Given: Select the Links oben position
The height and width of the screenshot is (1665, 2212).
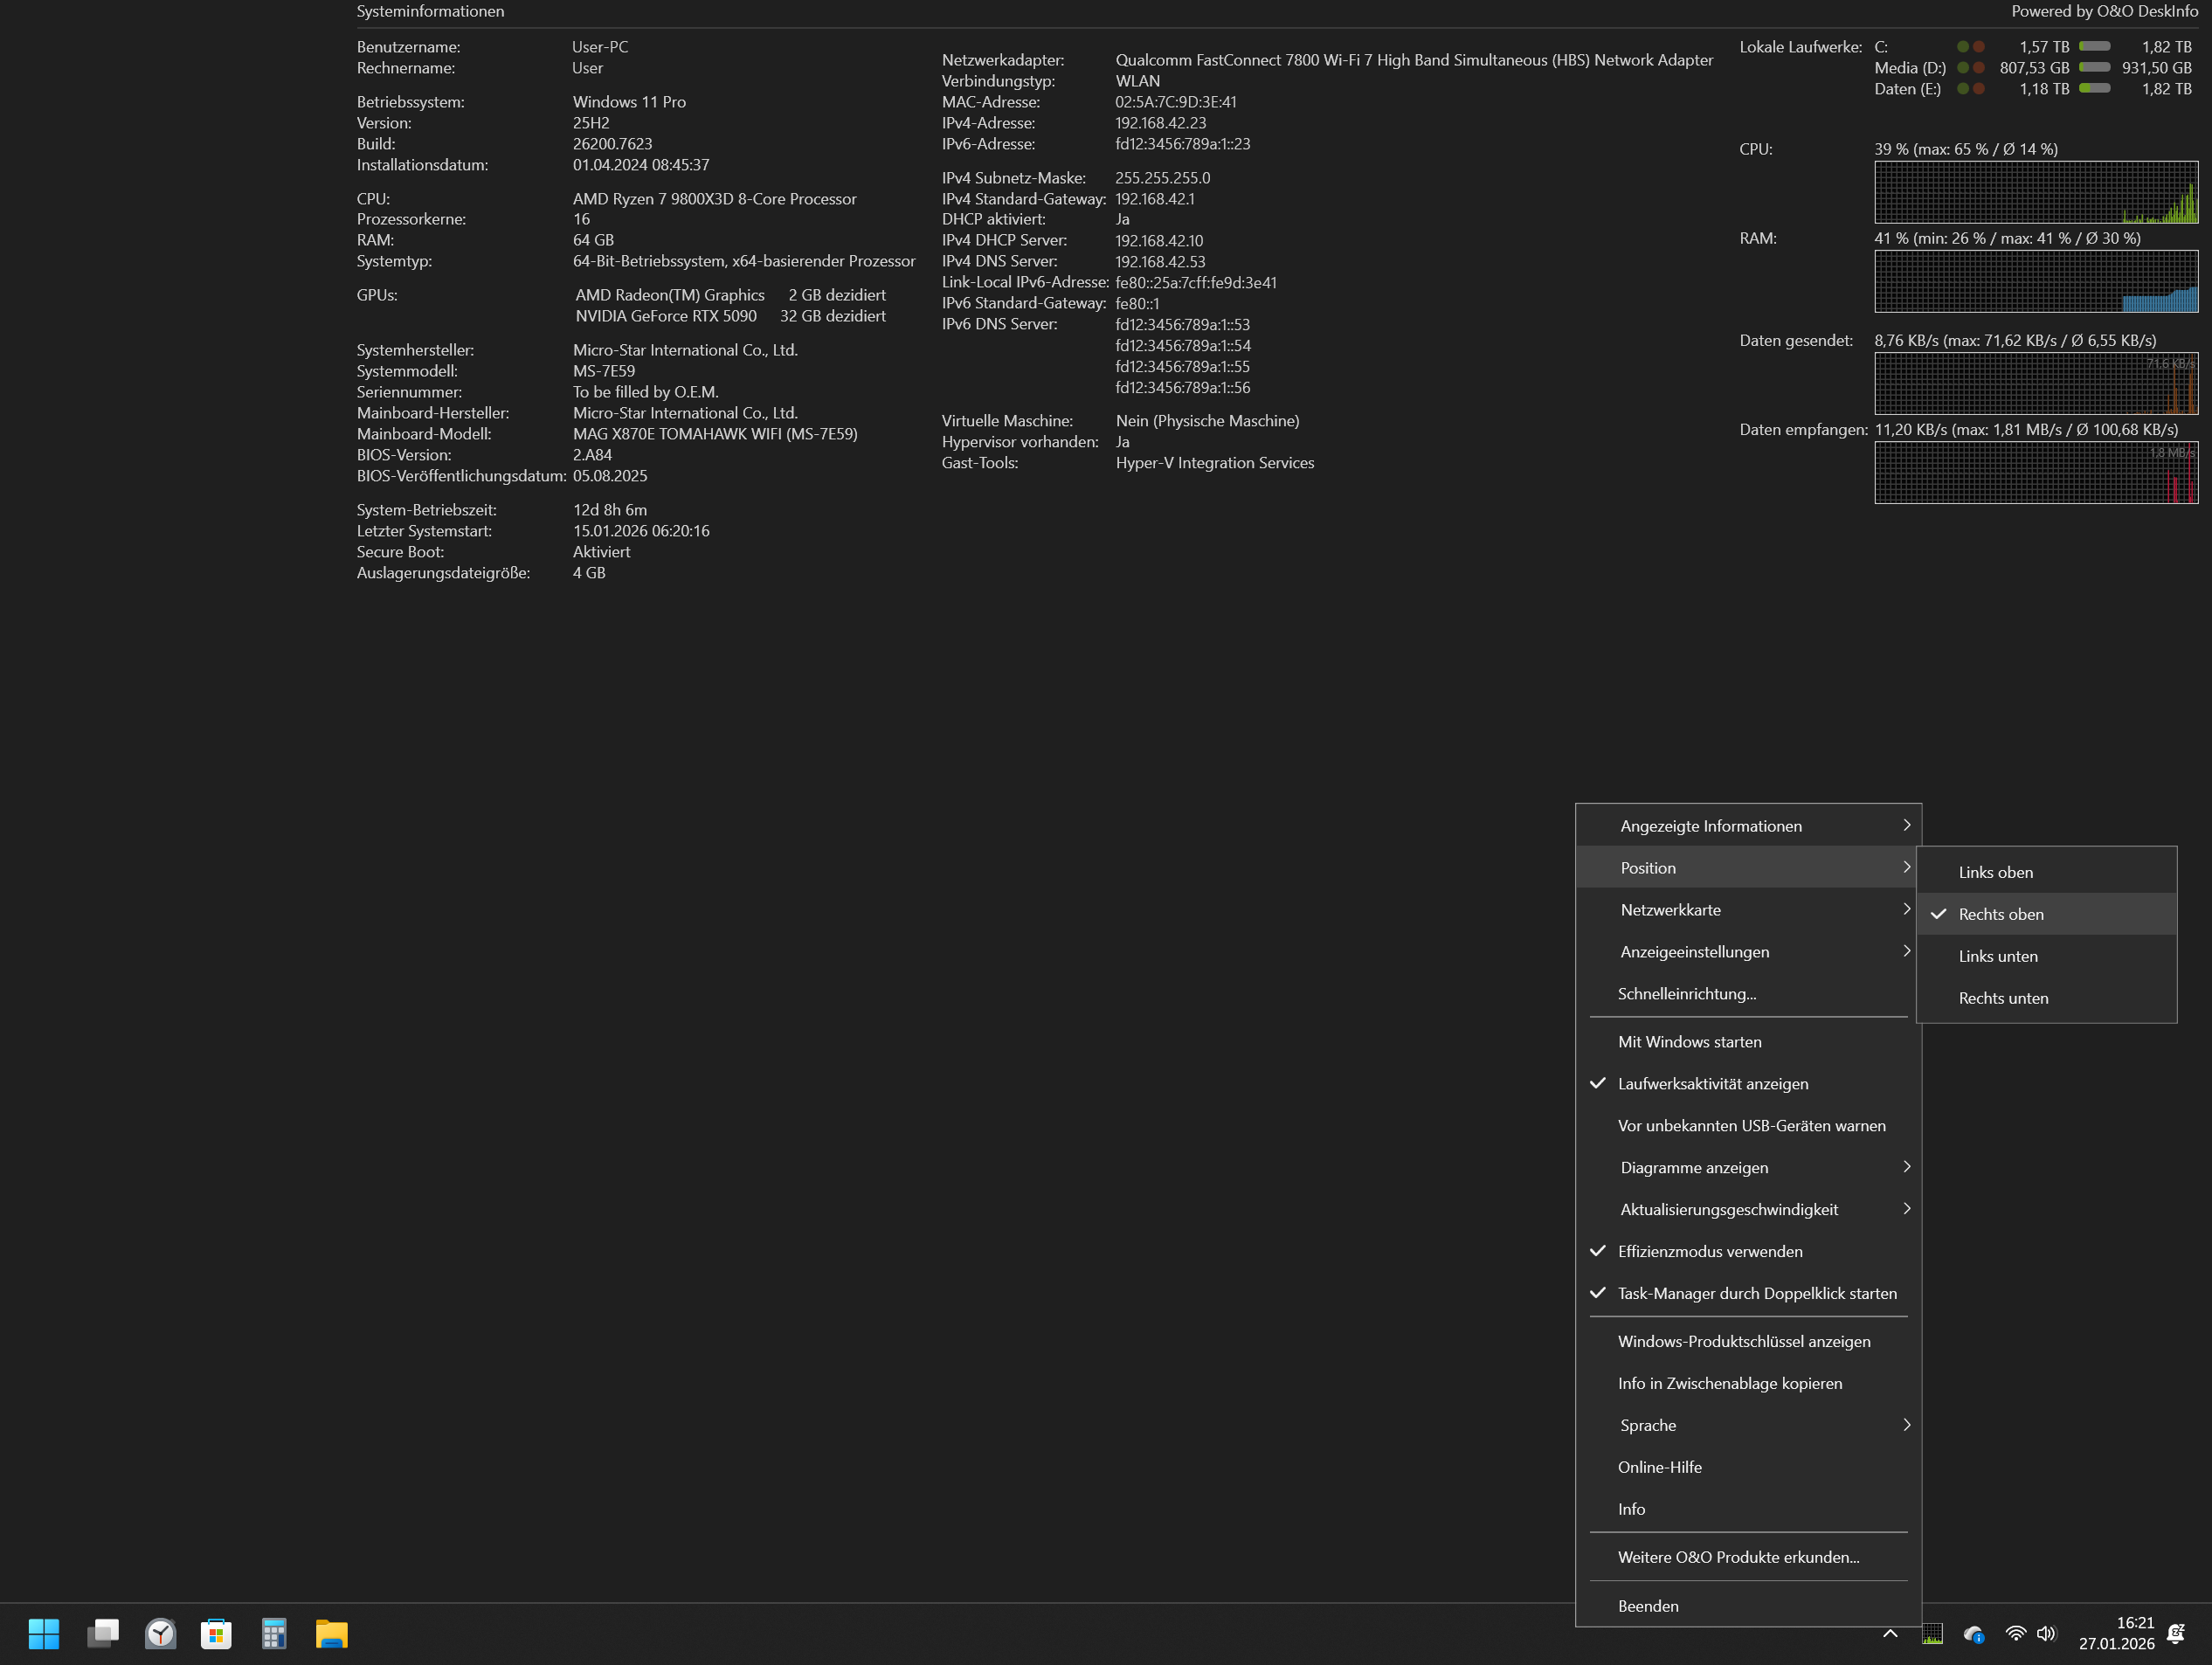Looking at the screenshot, I should 1995,873.
